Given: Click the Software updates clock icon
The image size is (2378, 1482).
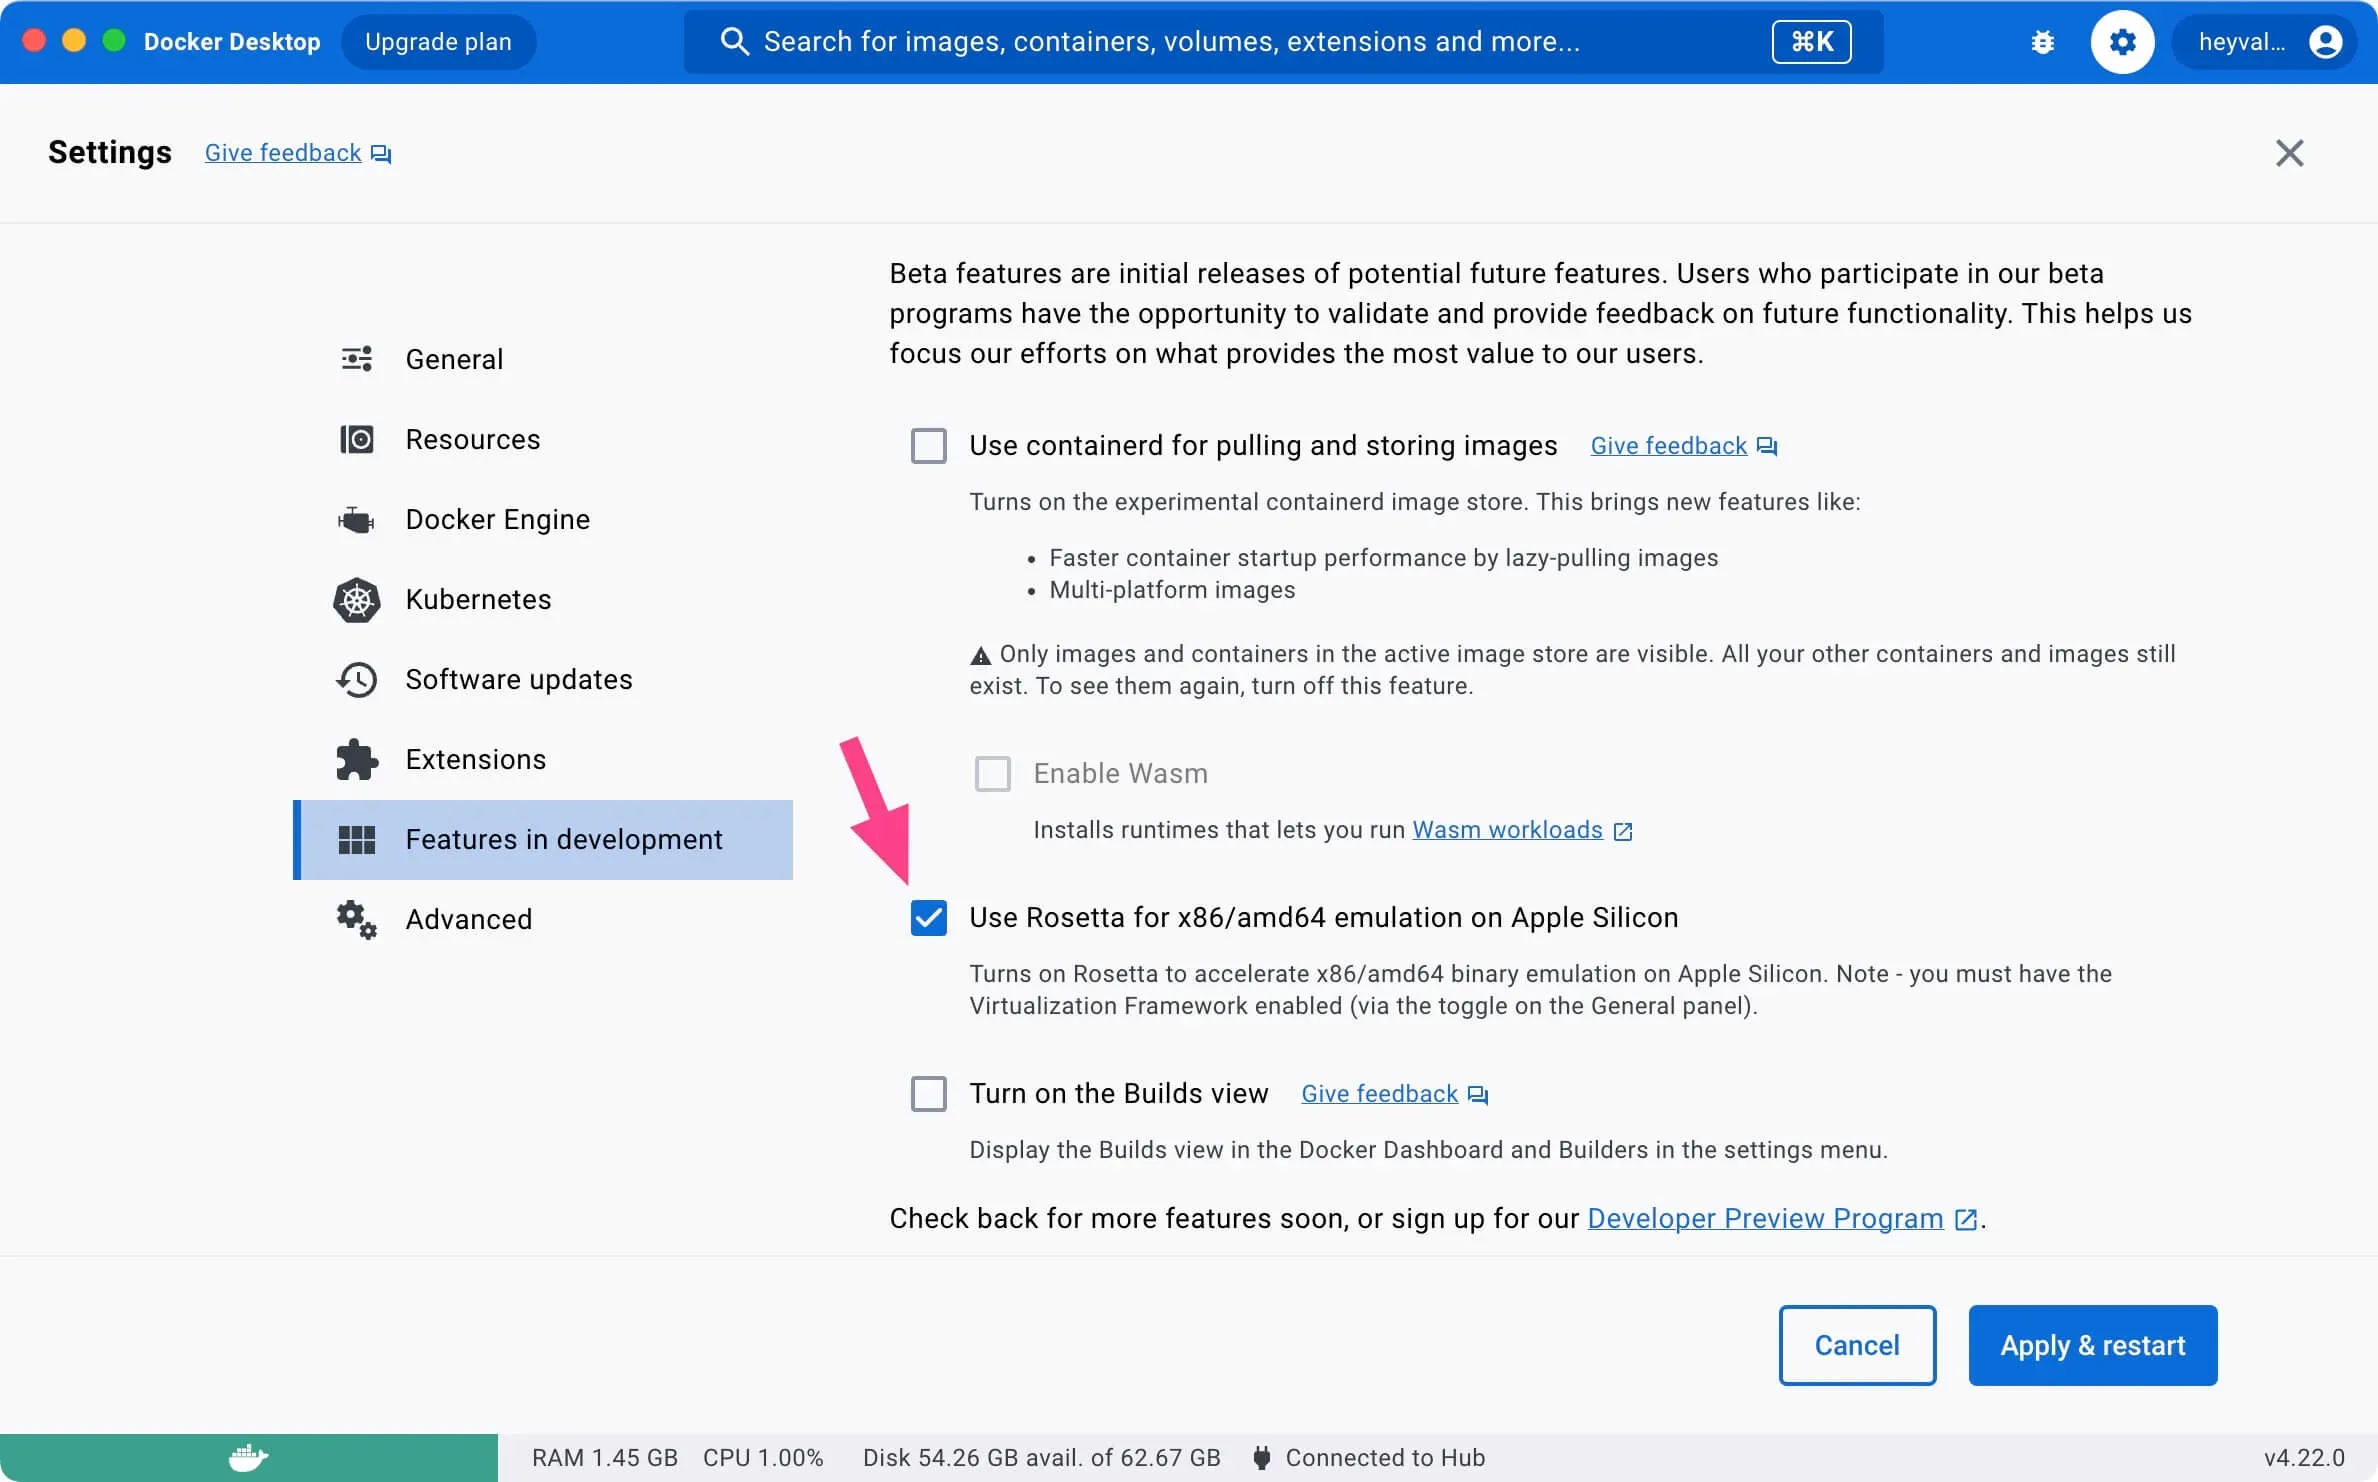Looking at the screenshot, I should coord(357,680).
